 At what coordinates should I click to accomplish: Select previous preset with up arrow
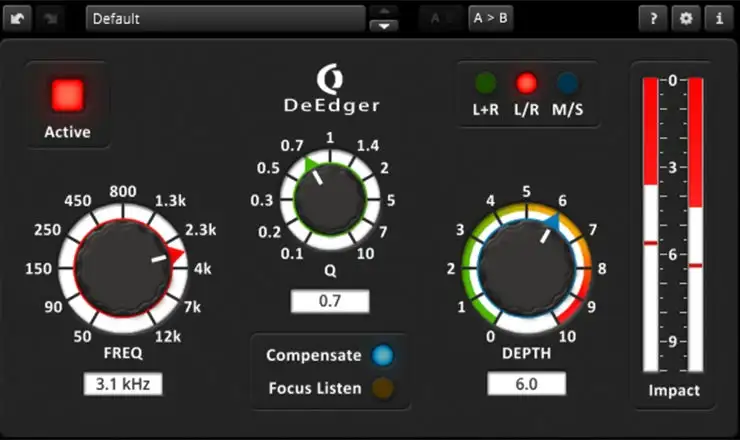tap(384, 11)
